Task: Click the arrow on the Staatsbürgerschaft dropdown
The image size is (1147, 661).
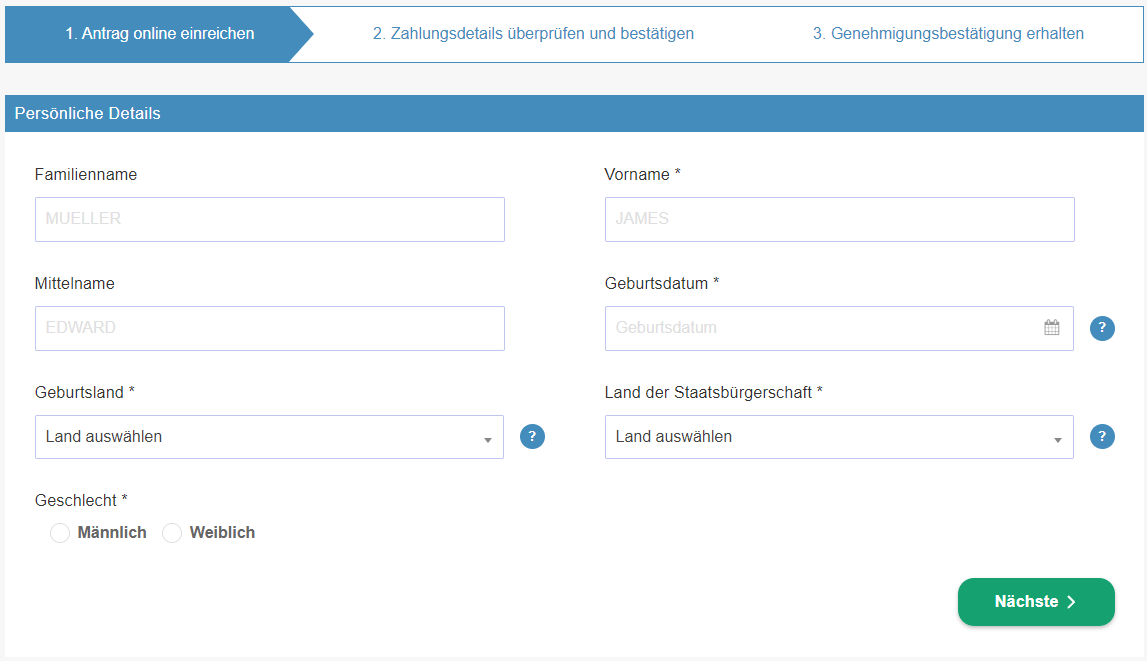Action: pos(1057,439)
